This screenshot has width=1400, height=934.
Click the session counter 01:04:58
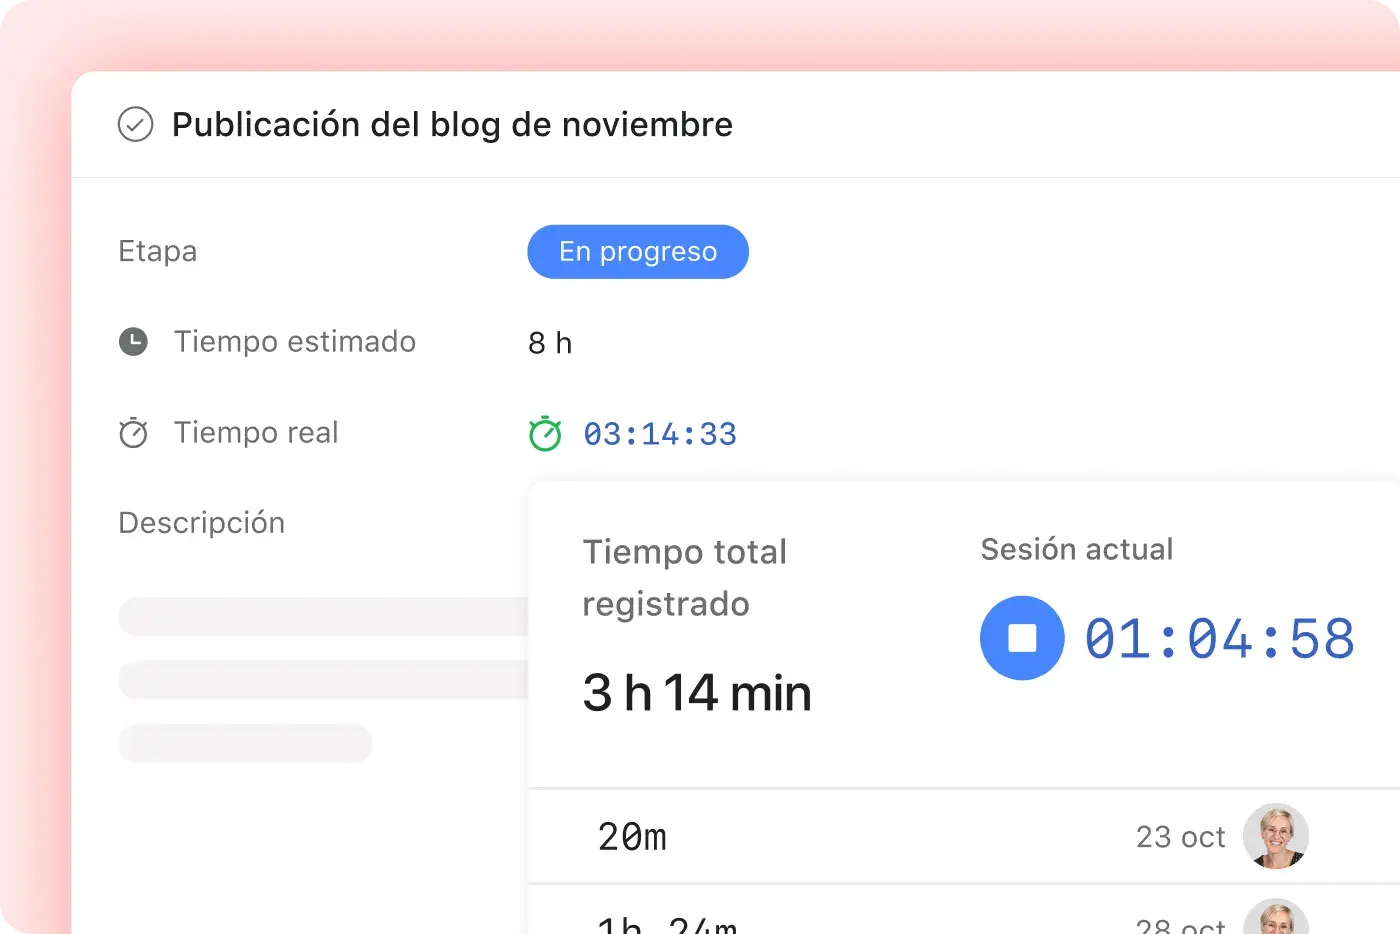[1220, 639]
